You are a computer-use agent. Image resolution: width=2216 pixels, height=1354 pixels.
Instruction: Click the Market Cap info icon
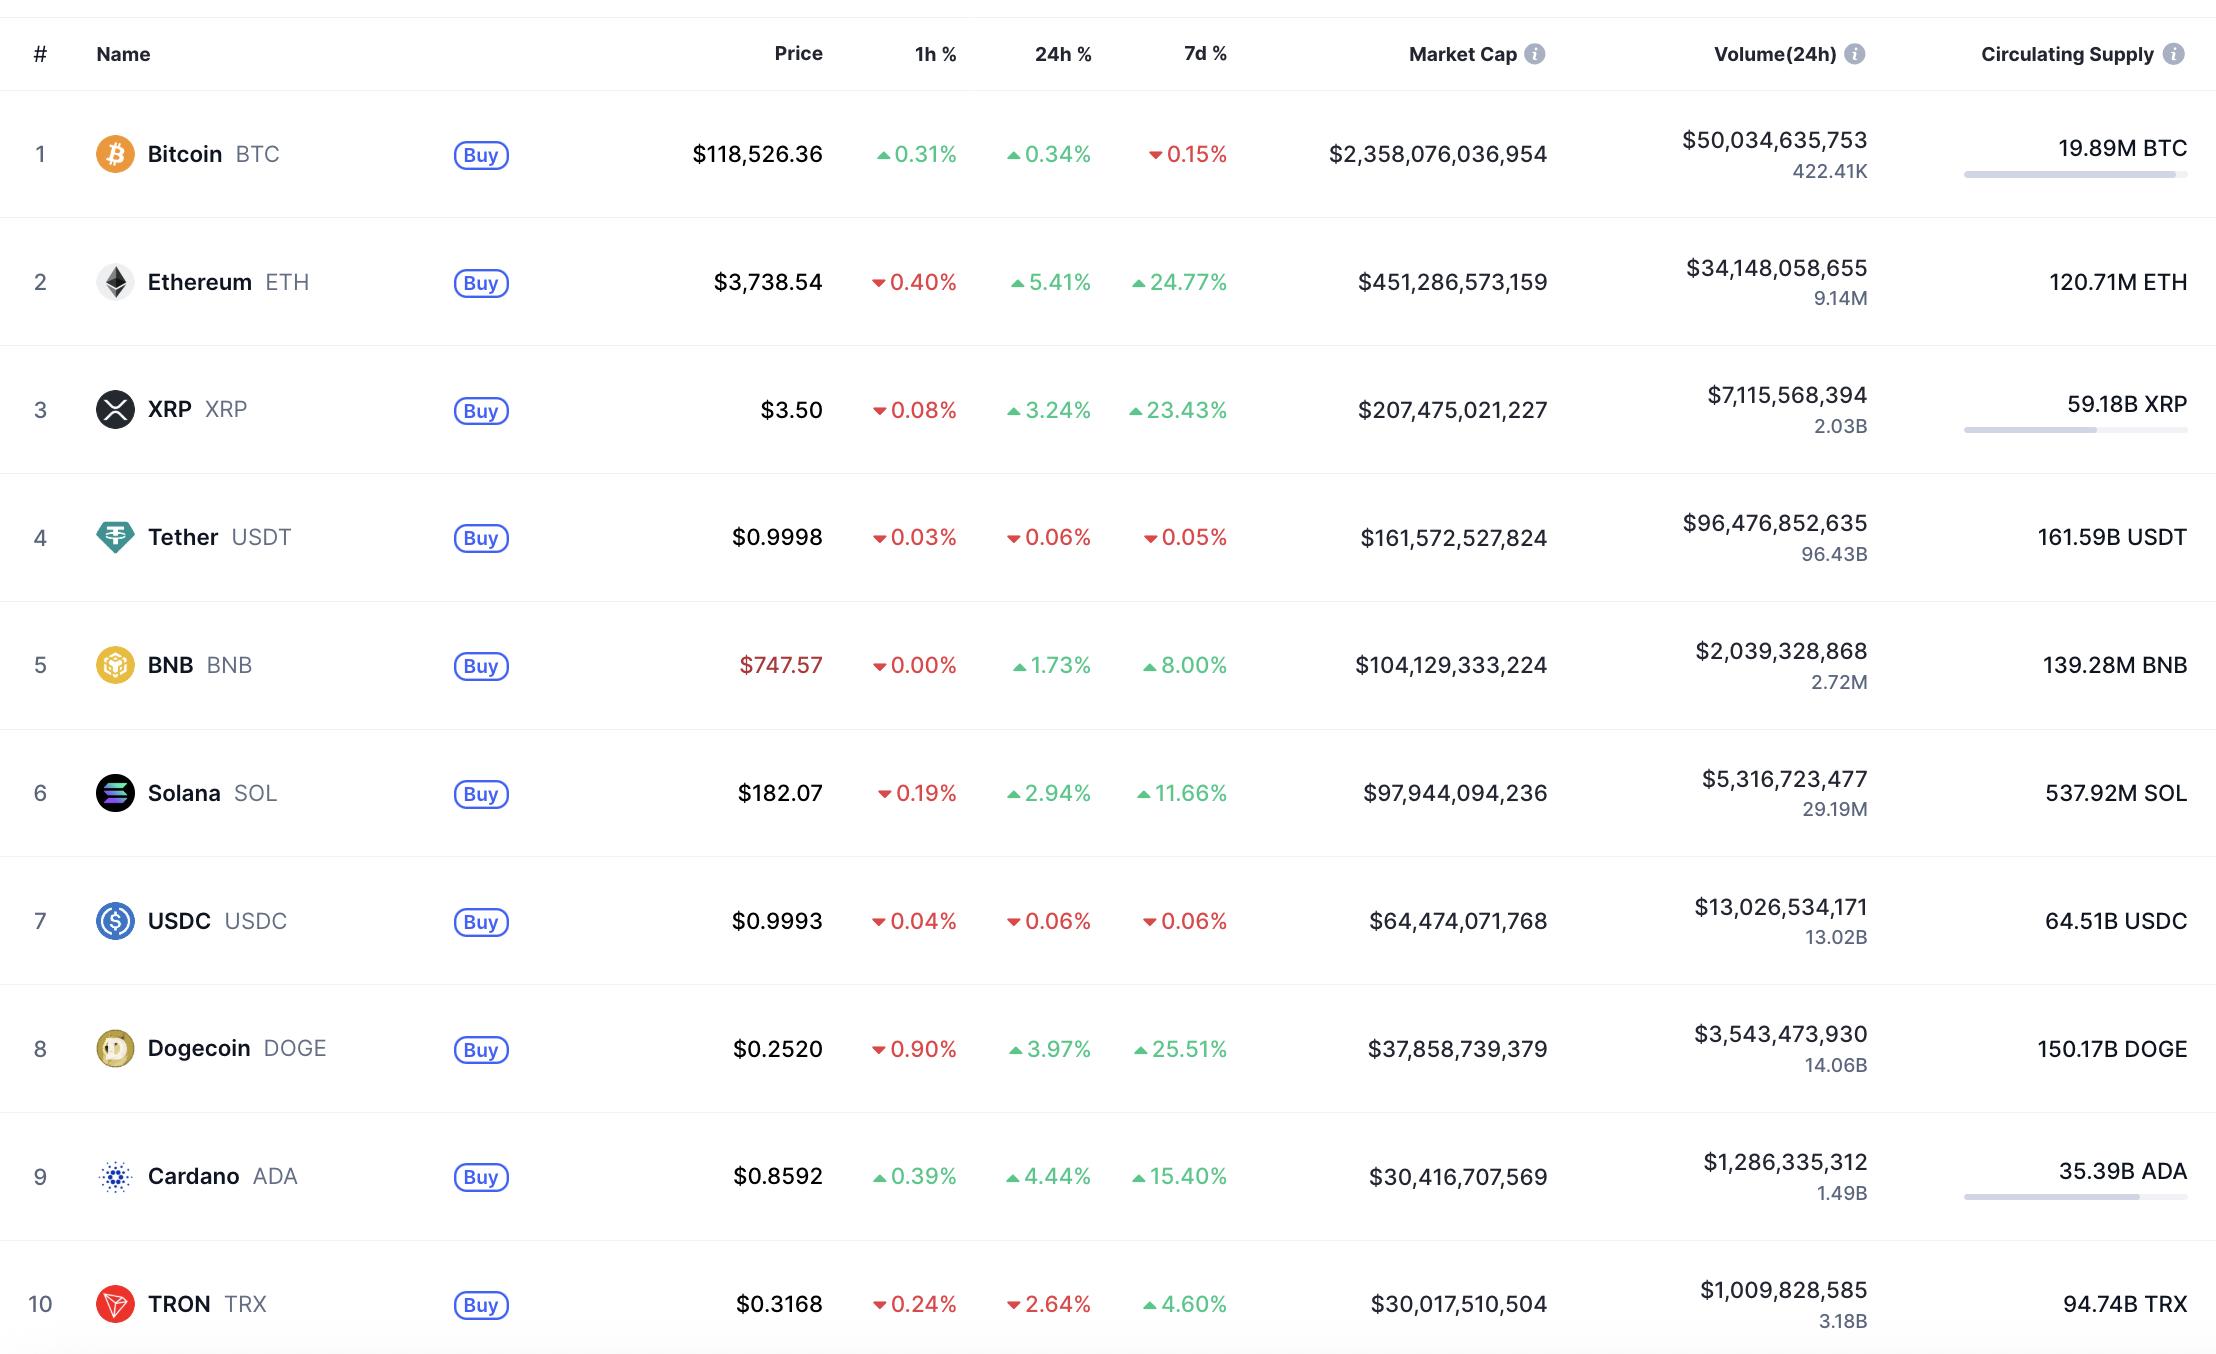click(1535, 54)
